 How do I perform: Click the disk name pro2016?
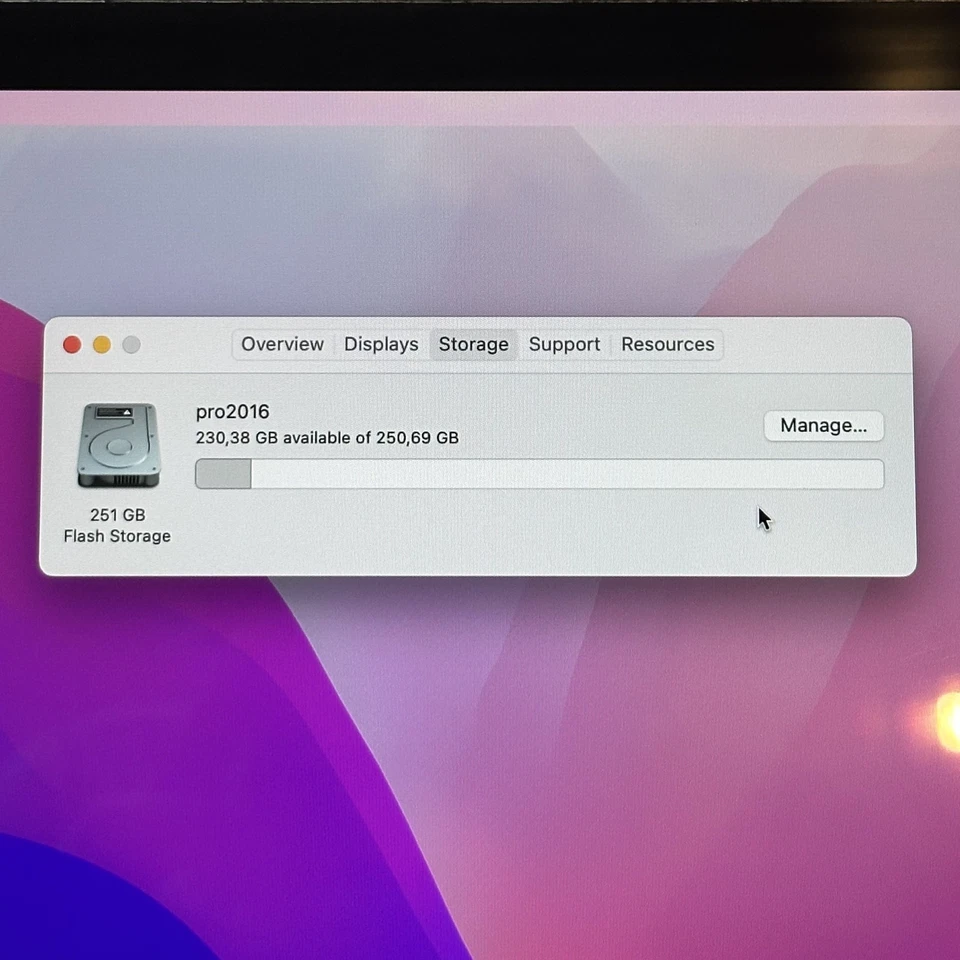click(x=233, y=412)
